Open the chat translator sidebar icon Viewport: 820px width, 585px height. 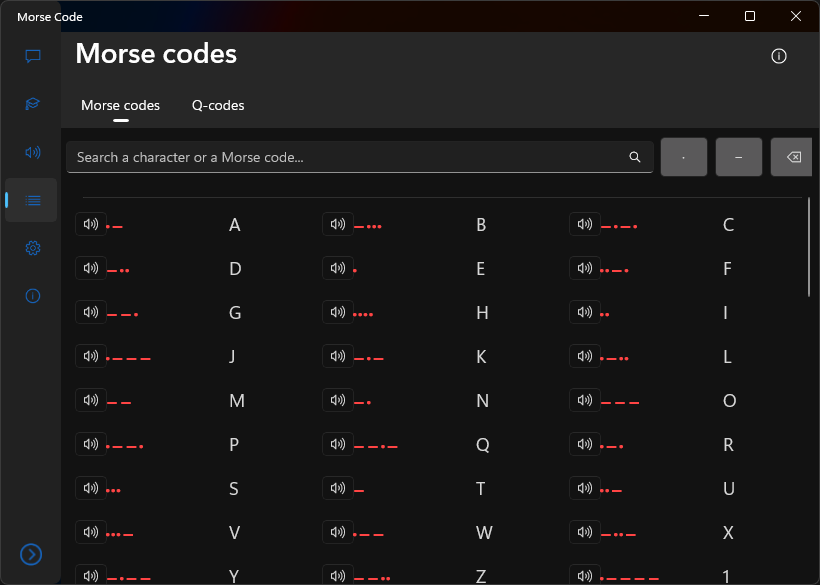(x=33, y=56)
